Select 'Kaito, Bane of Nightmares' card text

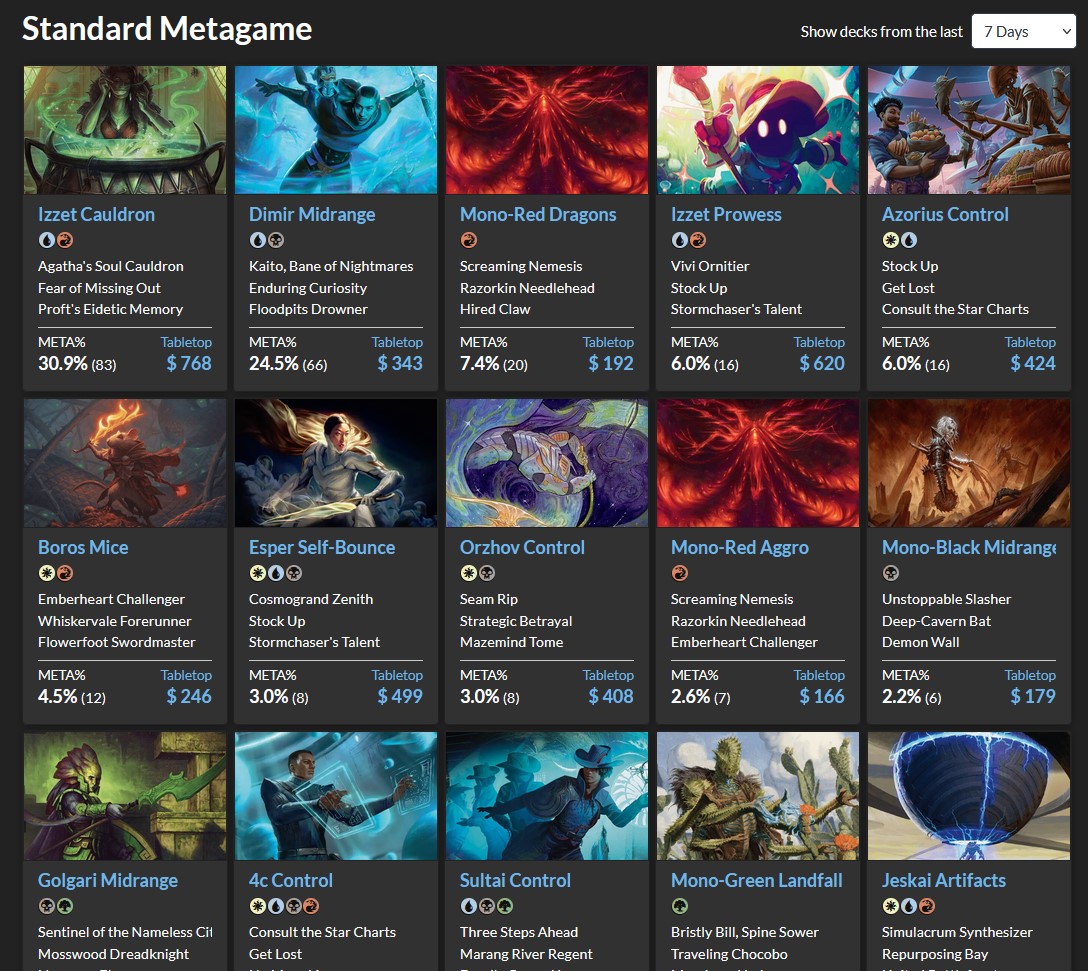pyautogui.click(x=331, y=266)
